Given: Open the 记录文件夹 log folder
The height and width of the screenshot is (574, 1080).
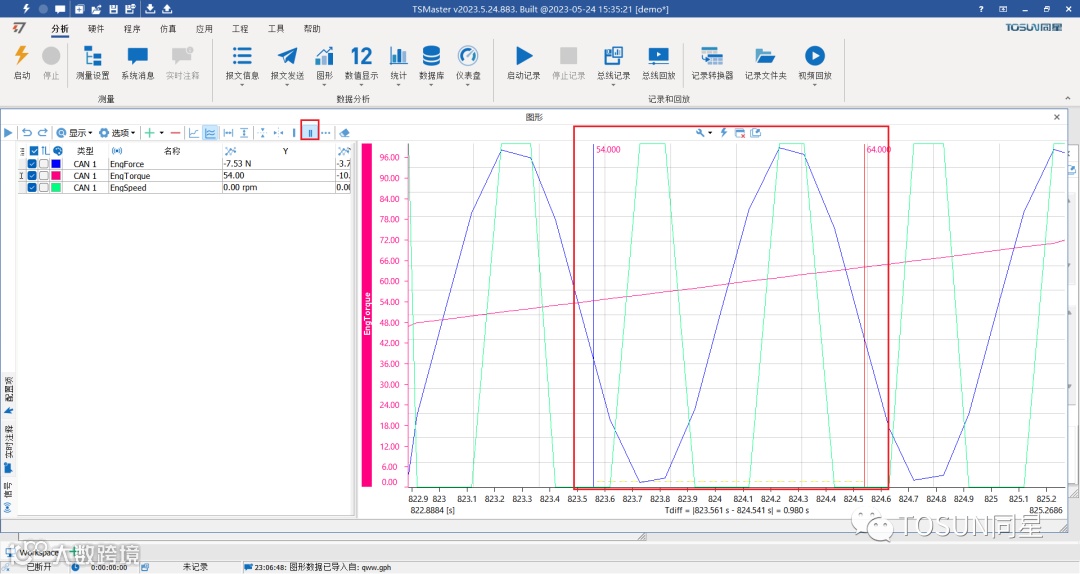Looking at the screenshot, I should (765, 57).
